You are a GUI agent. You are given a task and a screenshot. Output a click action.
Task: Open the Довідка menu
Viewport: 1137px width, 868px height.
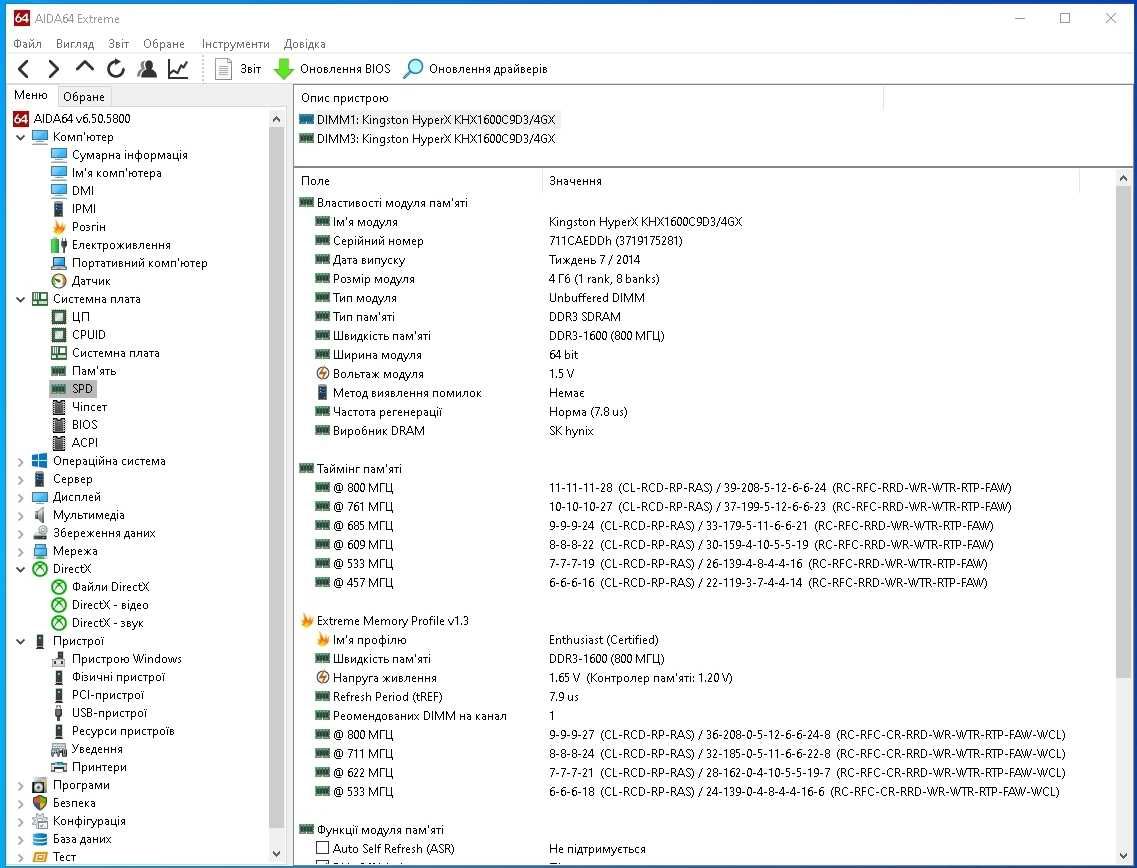tap(305, 44)
